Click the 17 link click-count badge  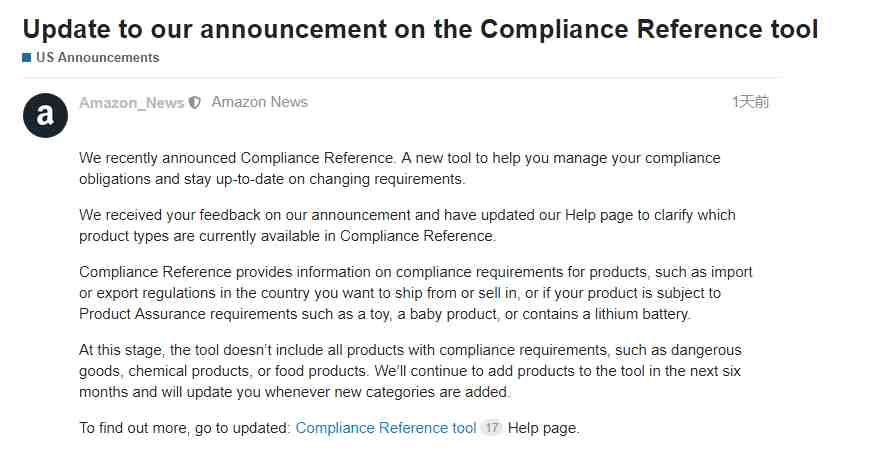point(492,428)
